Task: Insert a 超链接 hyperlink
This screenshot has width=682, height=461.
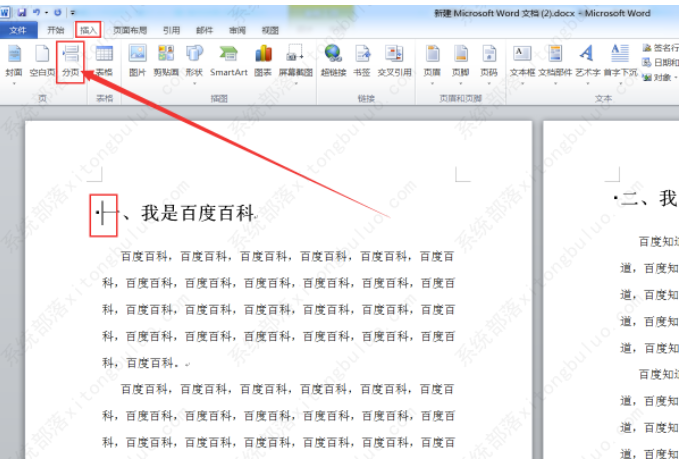Action: tap(334, 61)
